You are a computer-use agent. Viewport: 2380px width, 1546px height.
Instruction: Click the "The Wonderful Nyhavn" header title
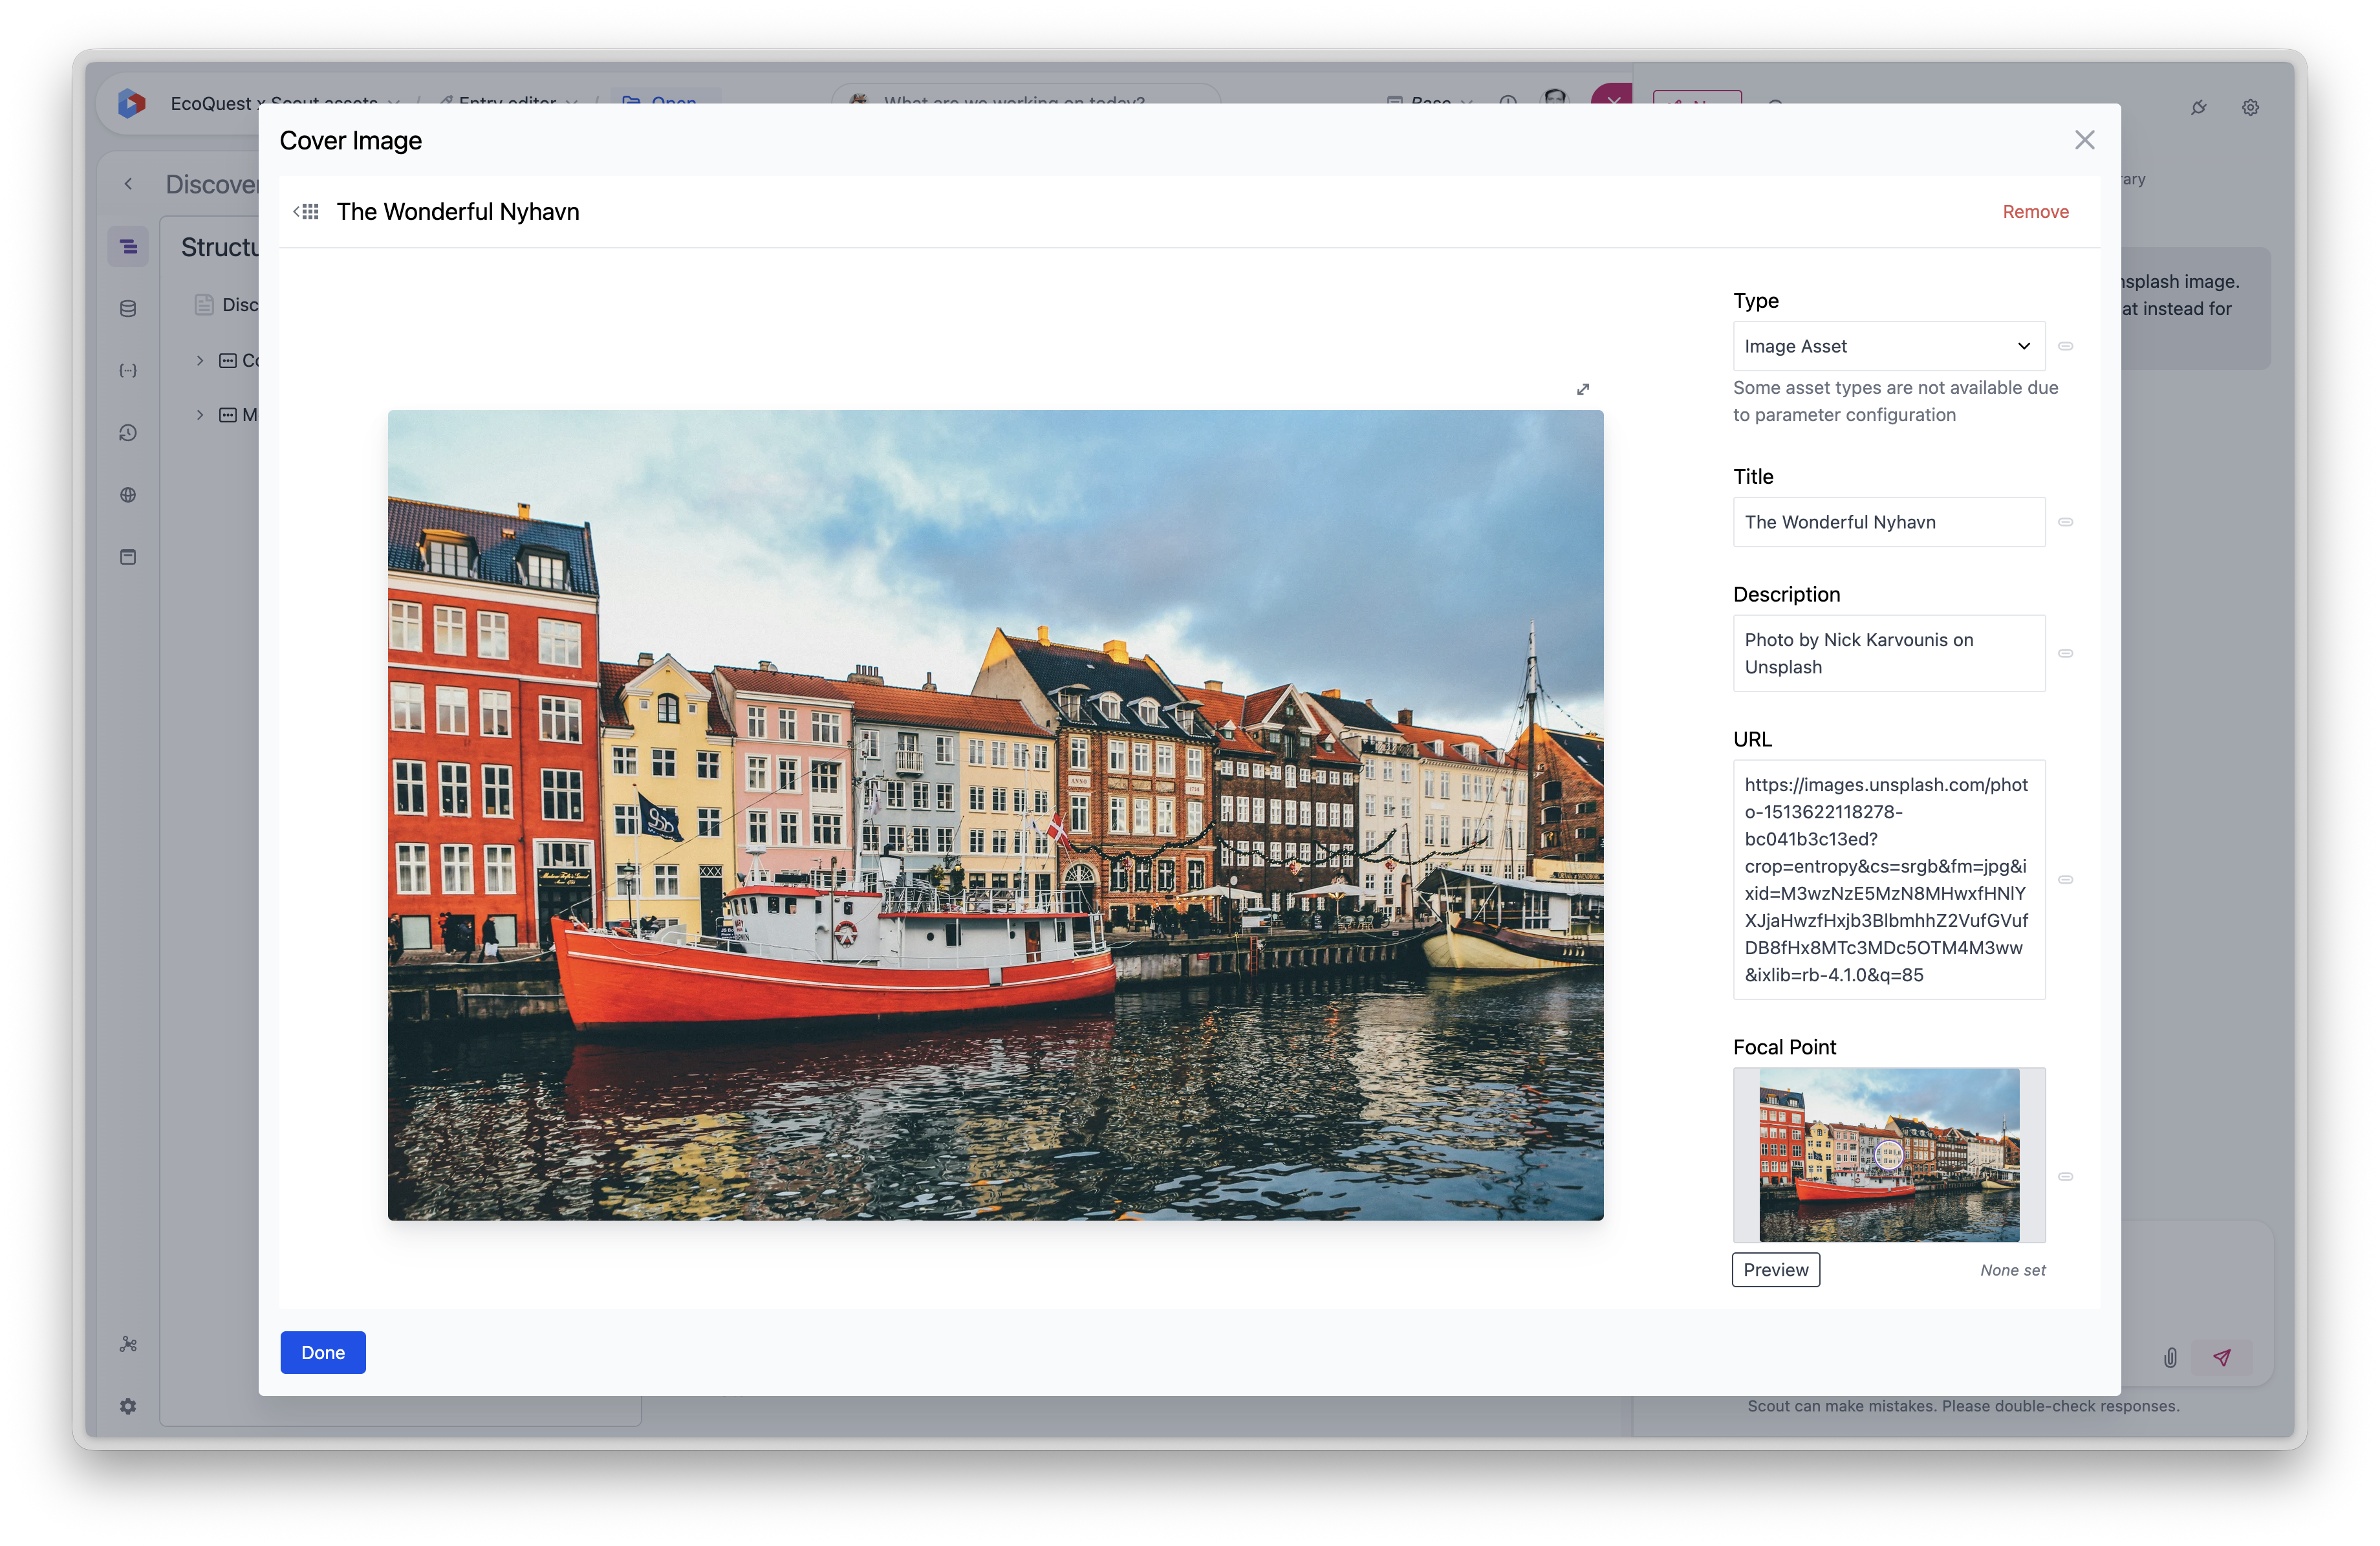458,212
